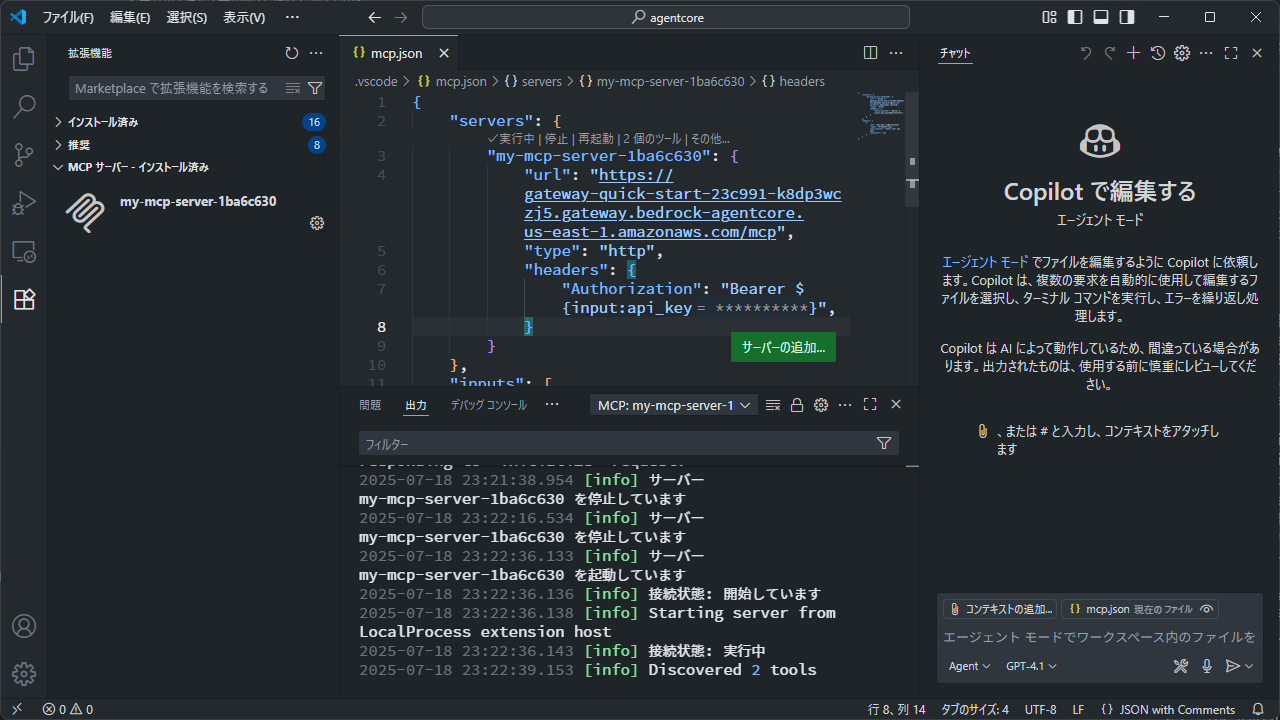Open the Extensions view in activity bar
Screen dimensions: 1280x720
[24, 299]
